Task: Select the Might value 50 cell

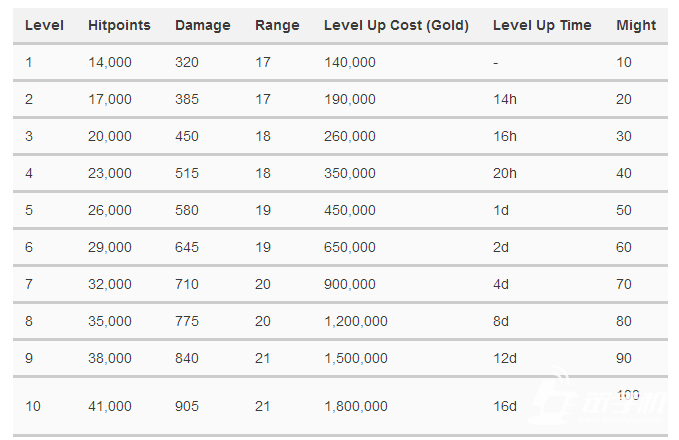Action: (x=624, y=210)
